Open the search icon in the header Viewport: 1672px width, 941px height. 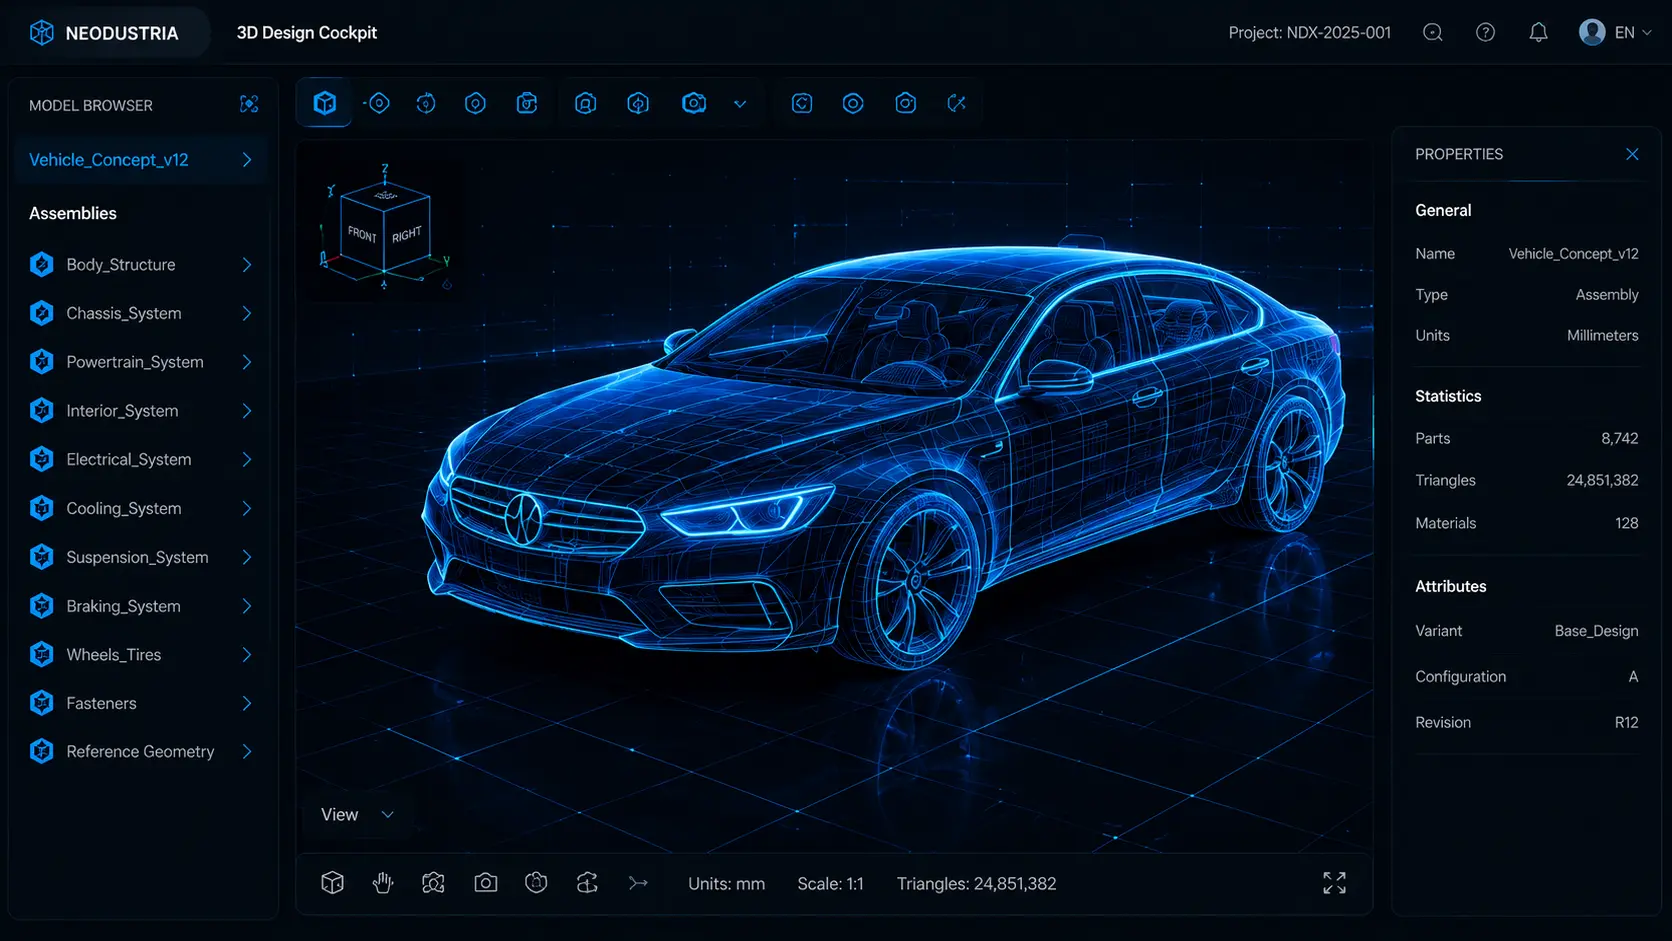tap(1433, 33)
